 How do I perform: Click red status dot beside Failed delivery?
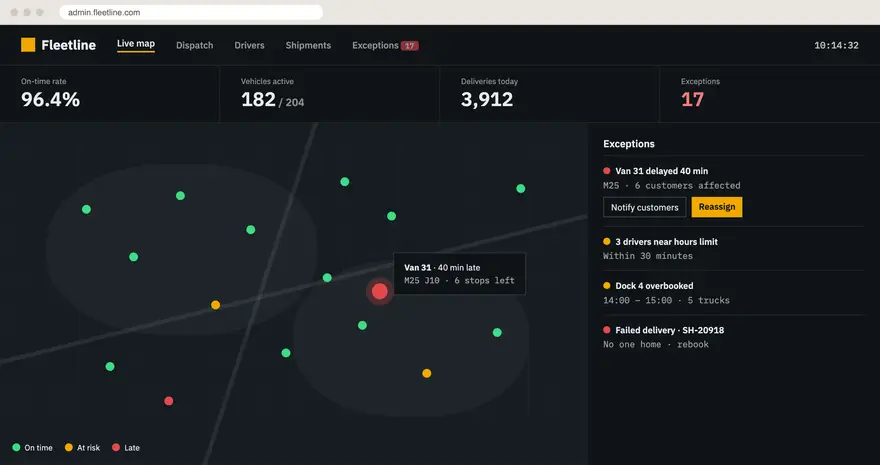(607, 330)
